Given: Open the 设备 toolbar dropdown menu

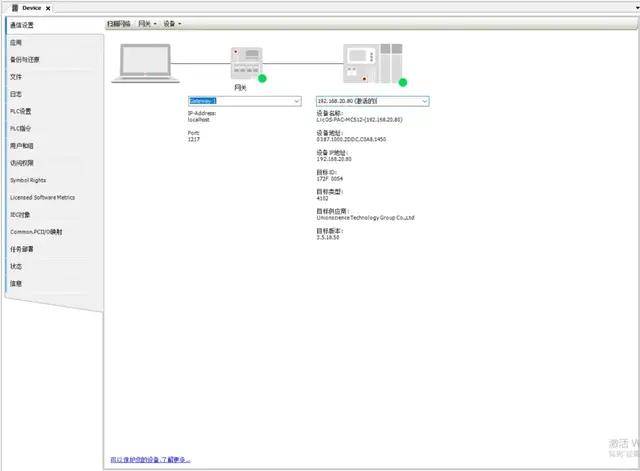Looking at the screenshot, I should tap(172, 23).
